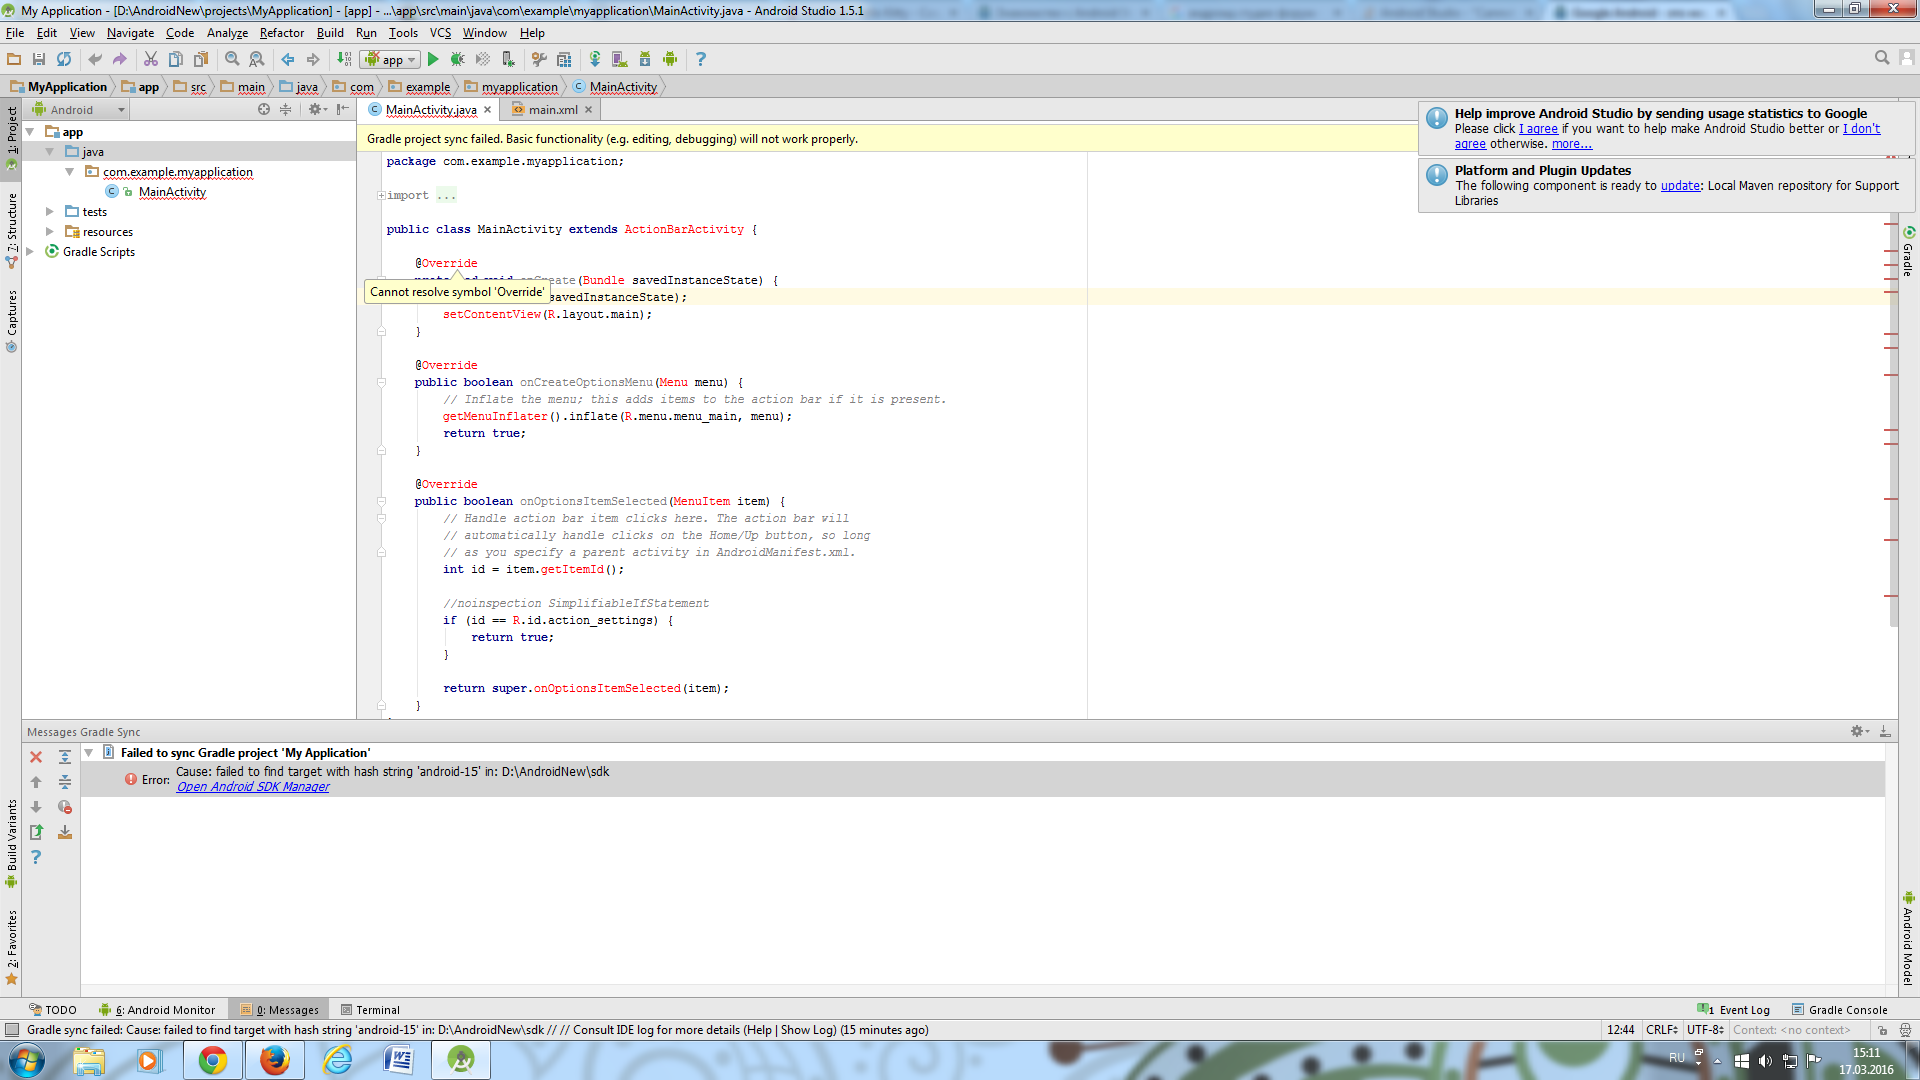Open the Terminal tool window tab
The height and width of the screenshot is (1080, 1920).
pyautogui.click(x=370, y=1010)
